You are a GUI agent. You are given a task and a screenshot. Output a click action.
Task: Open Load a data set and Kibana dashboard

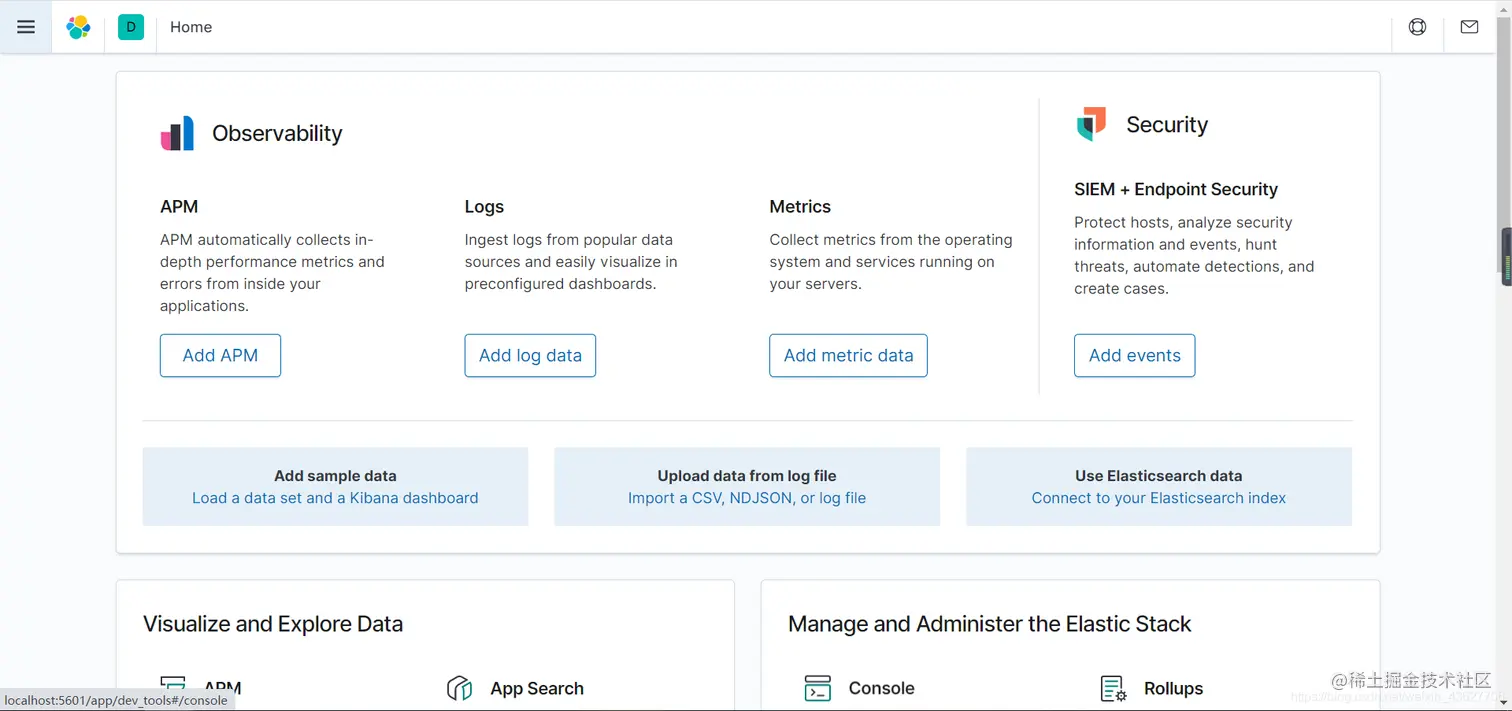click(335, 498)
